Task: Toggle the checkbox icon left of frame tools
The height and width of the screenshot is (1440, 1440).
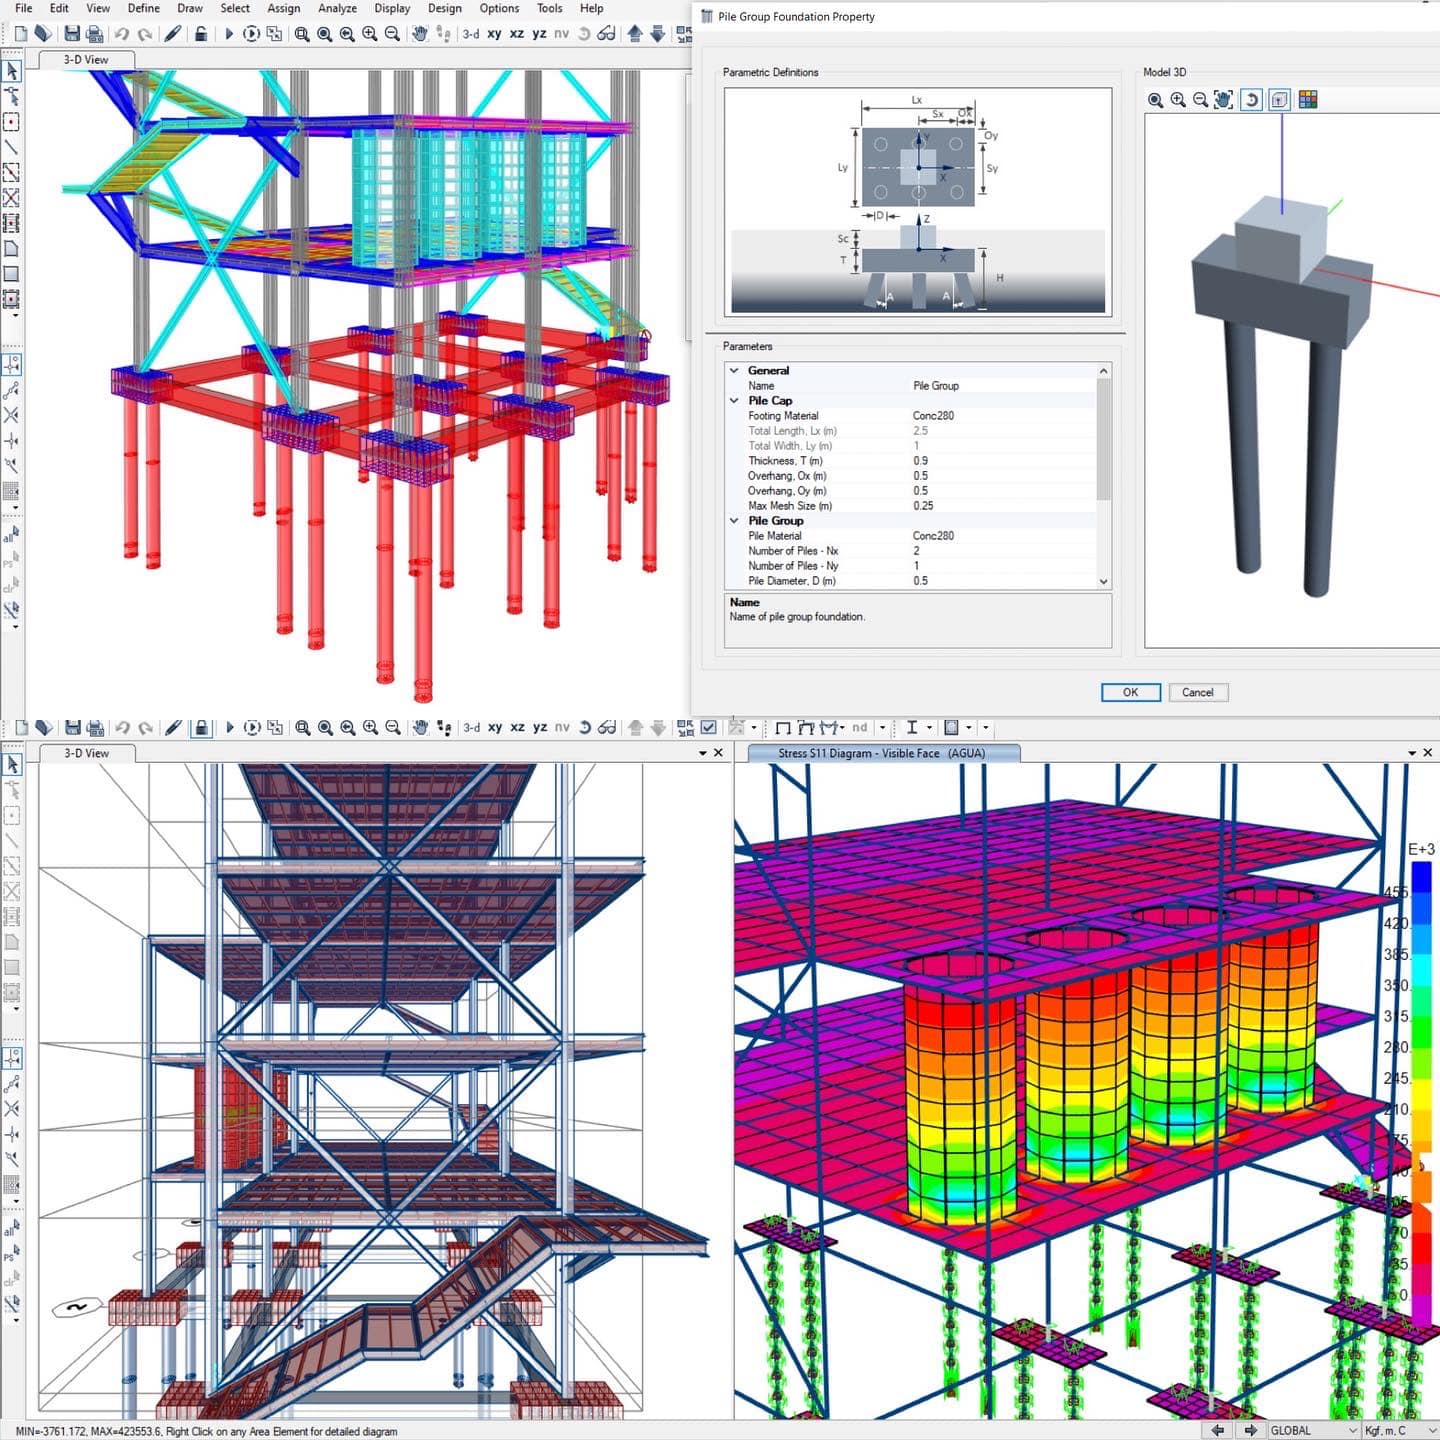Action: [x=709, y=728]
